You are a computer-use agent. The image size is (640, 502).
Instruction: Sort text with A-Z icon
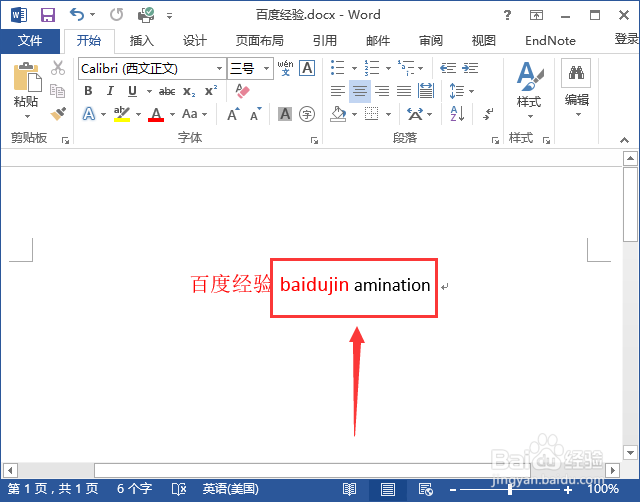[x=457, y=114]
